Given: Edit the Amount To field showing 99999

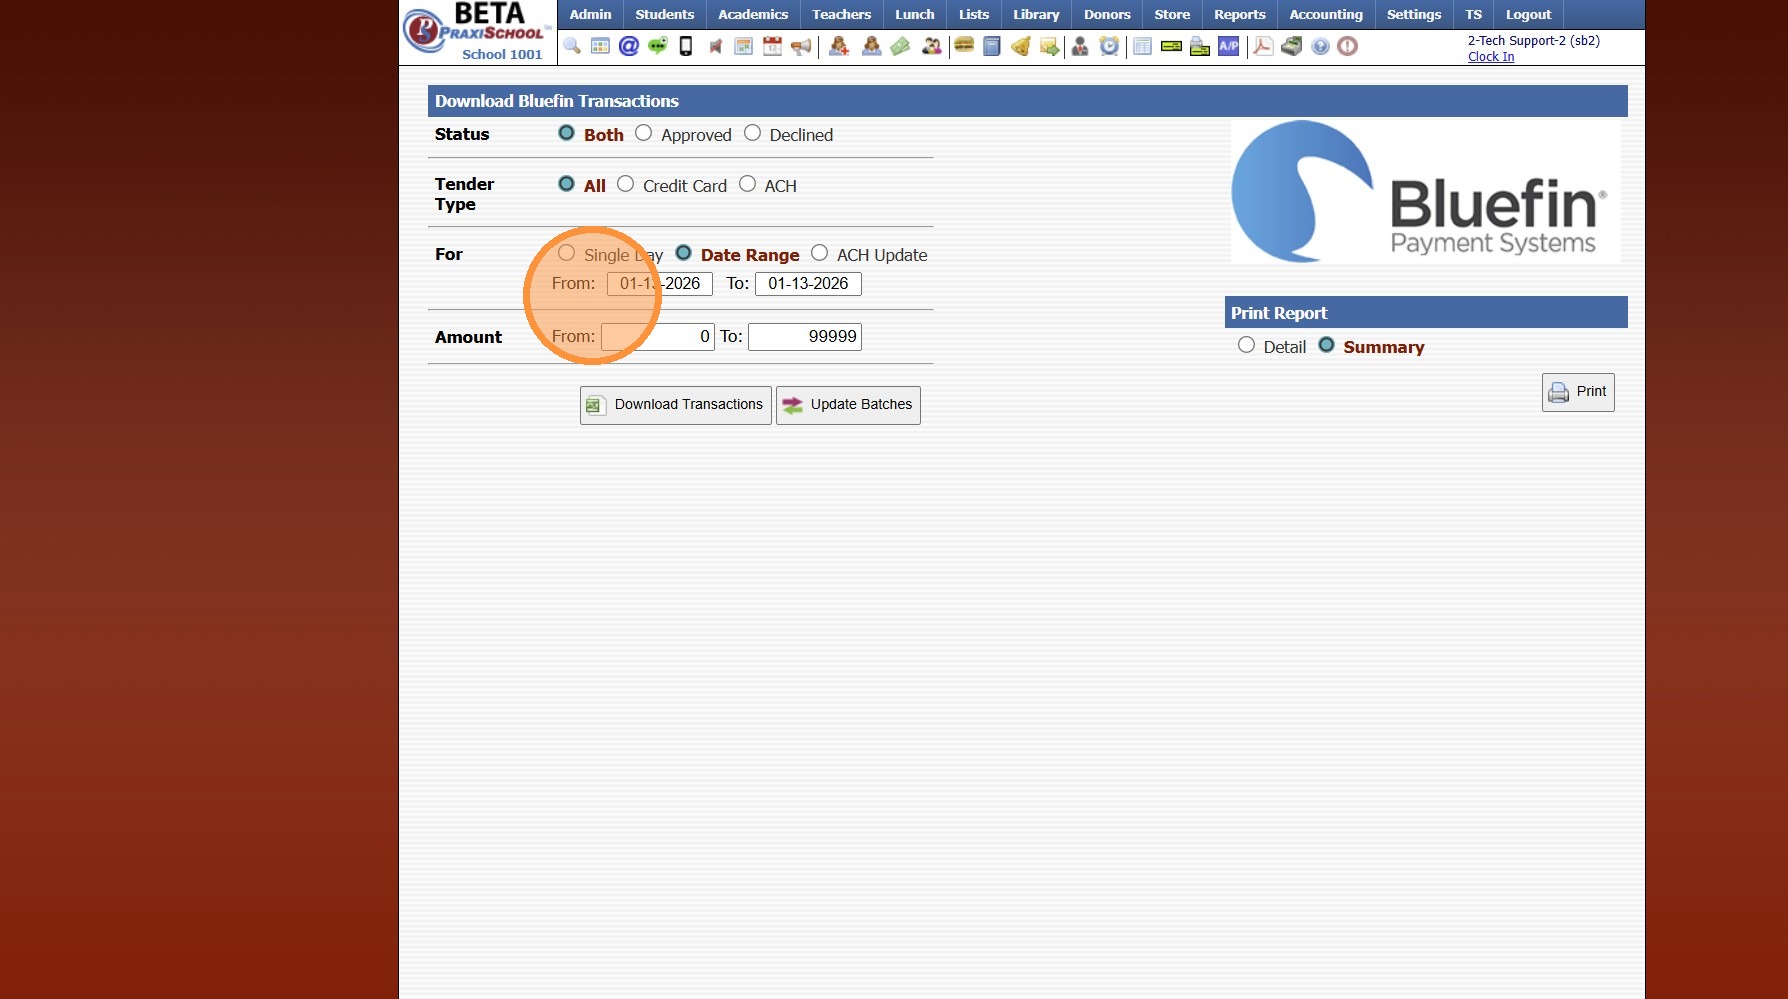Looking at the screenshot, I should pos(805,336).
